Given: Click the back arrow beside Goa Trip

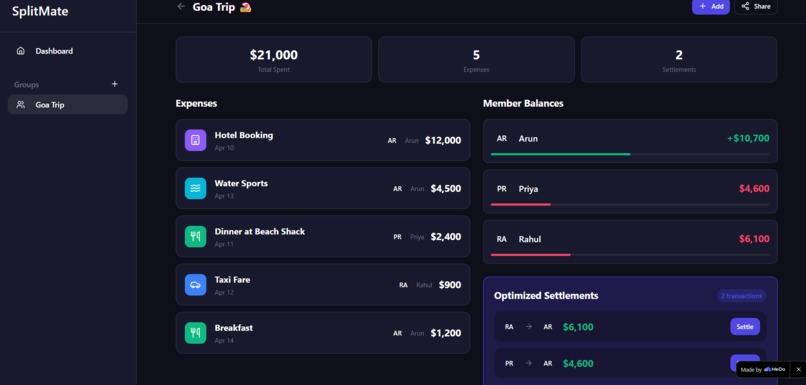Looking at the screenshot, I should 180,7.
